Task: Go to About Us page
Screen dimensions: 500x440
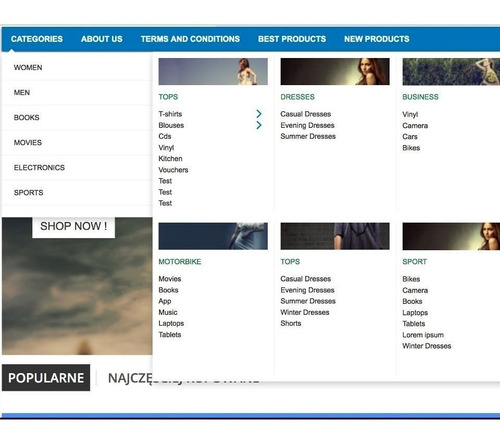Action: 102,39
